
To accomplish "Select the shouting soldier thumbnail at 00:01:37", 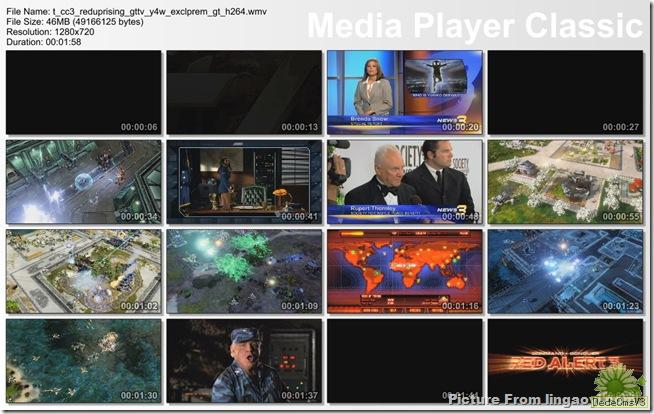I will pos(244,361).
